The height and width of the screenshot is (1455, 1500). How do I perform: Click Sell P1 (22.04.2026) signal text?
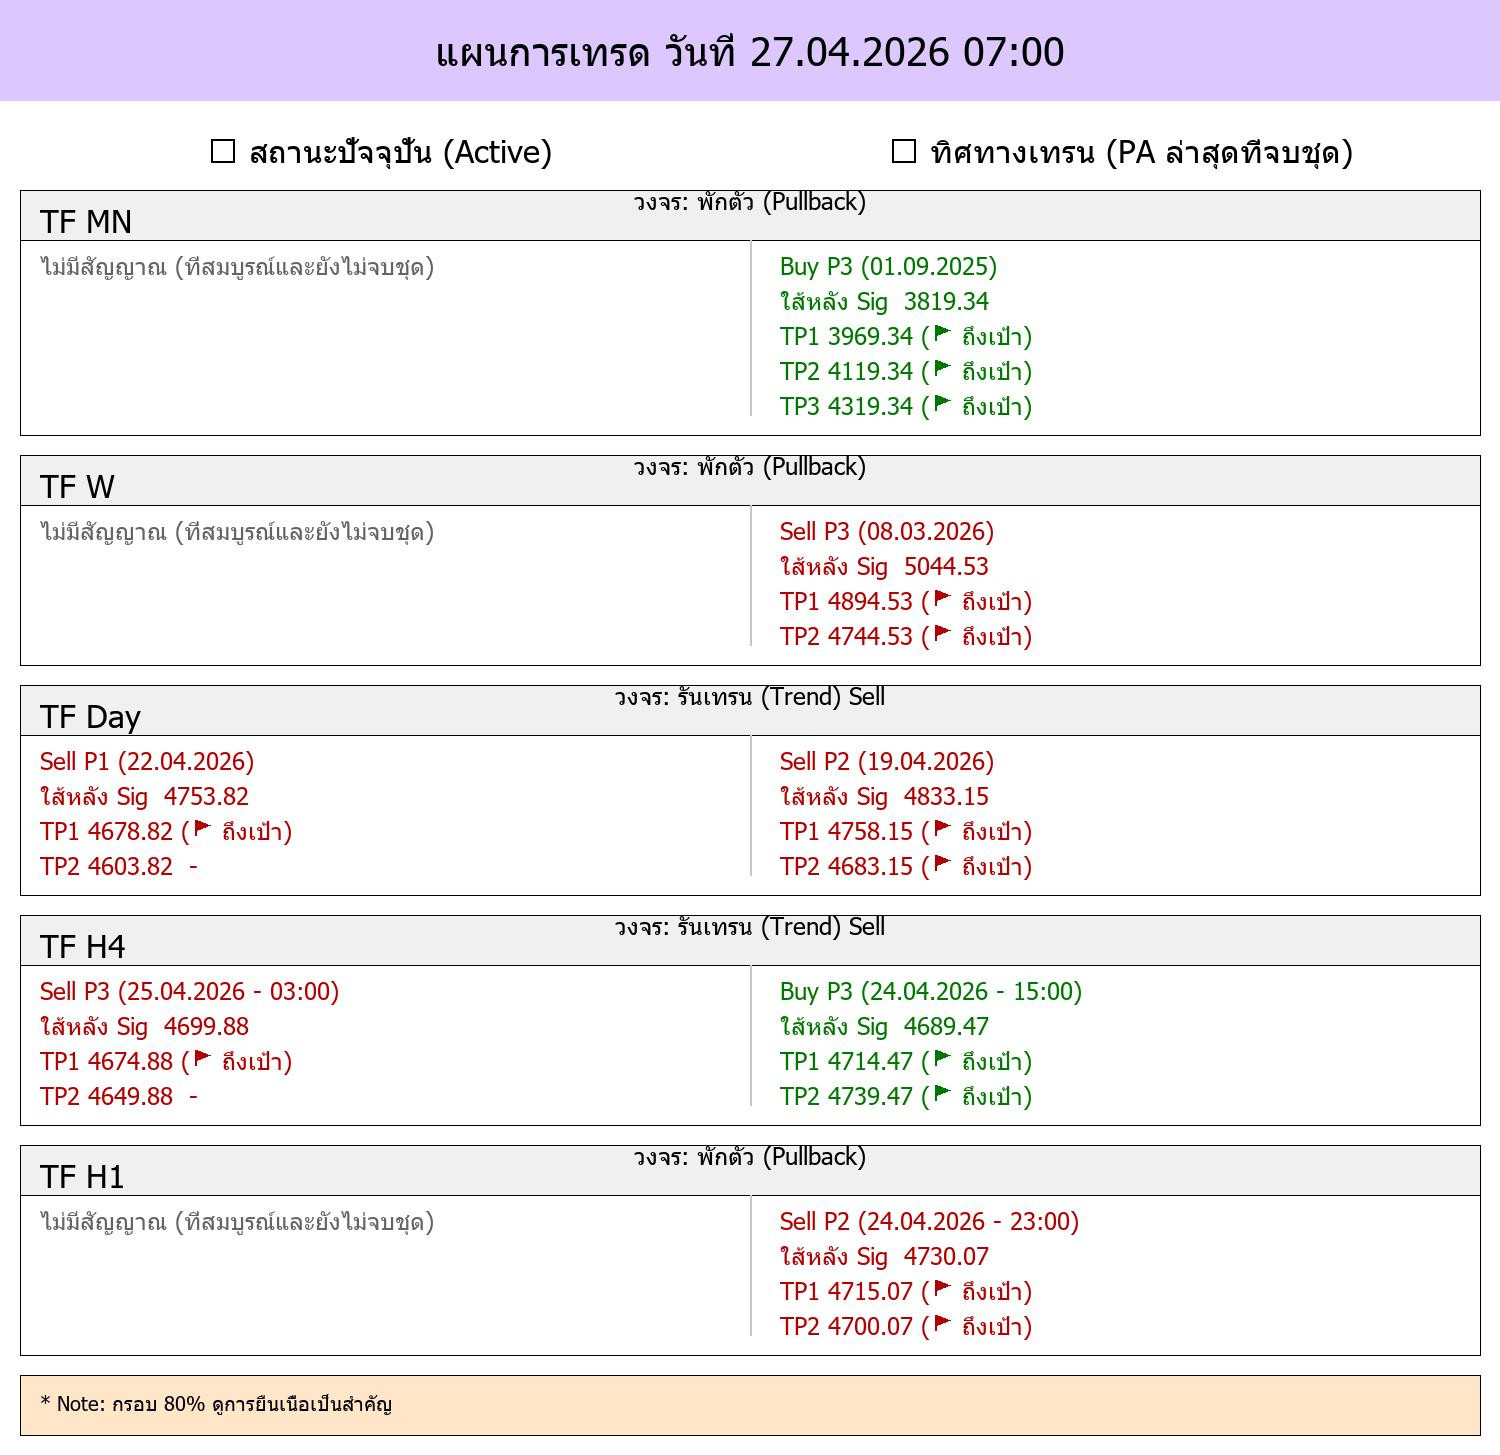point(147,761)
